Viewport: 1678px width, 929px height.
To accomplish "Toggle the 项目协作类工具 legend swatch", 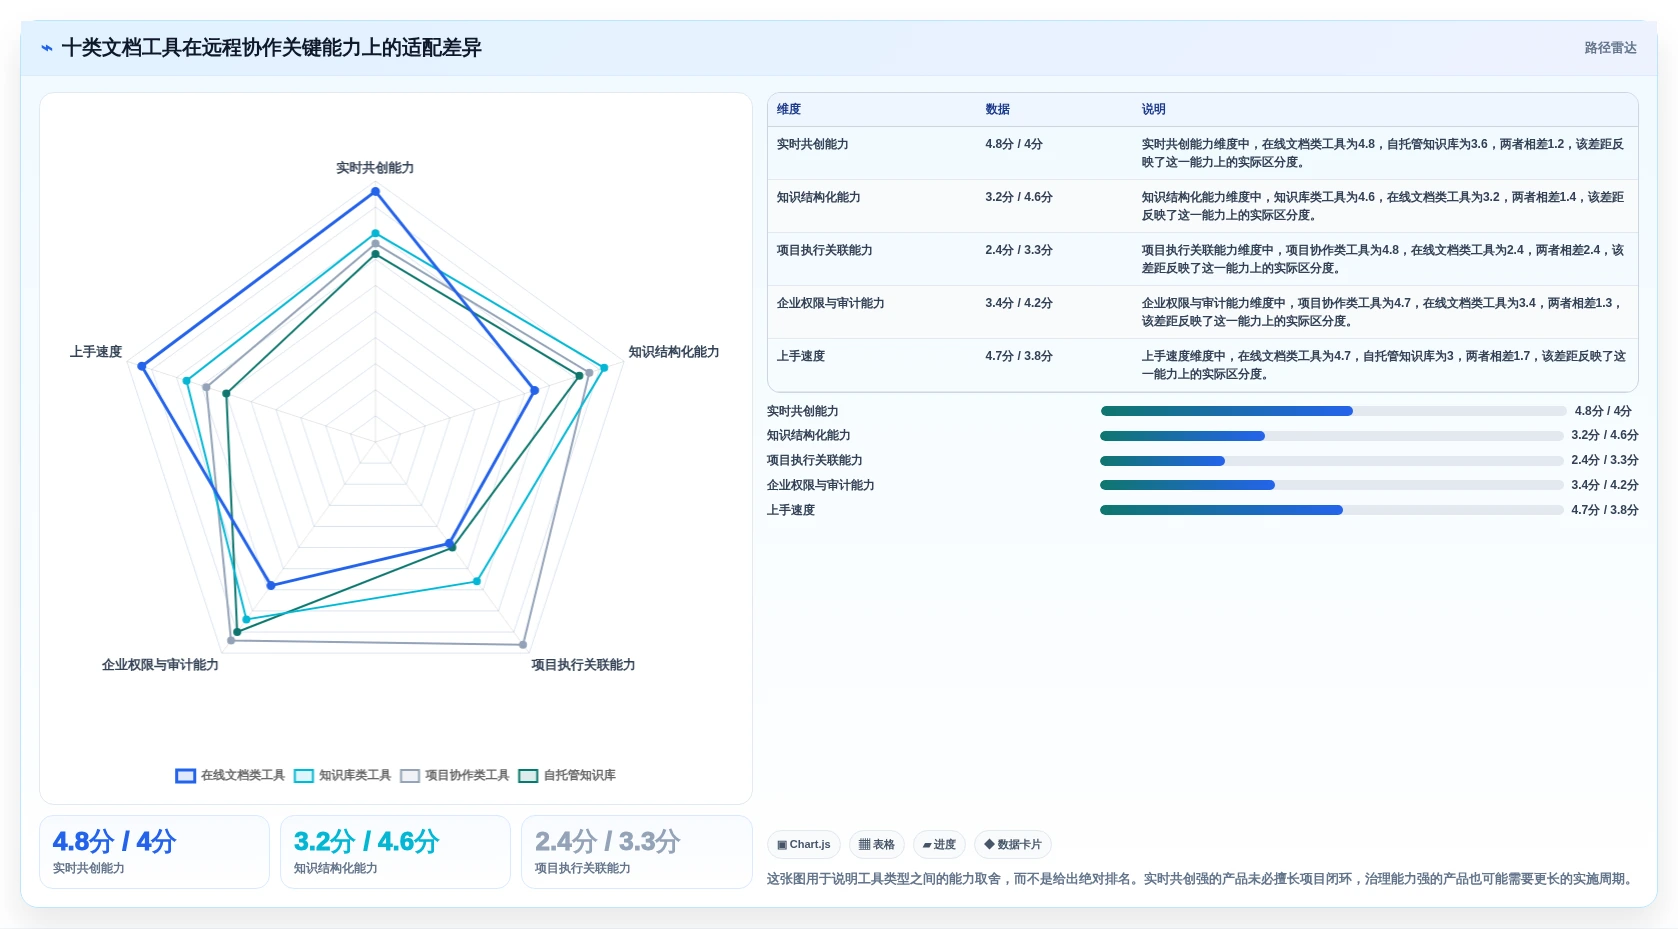I will (x=410, y=775).
